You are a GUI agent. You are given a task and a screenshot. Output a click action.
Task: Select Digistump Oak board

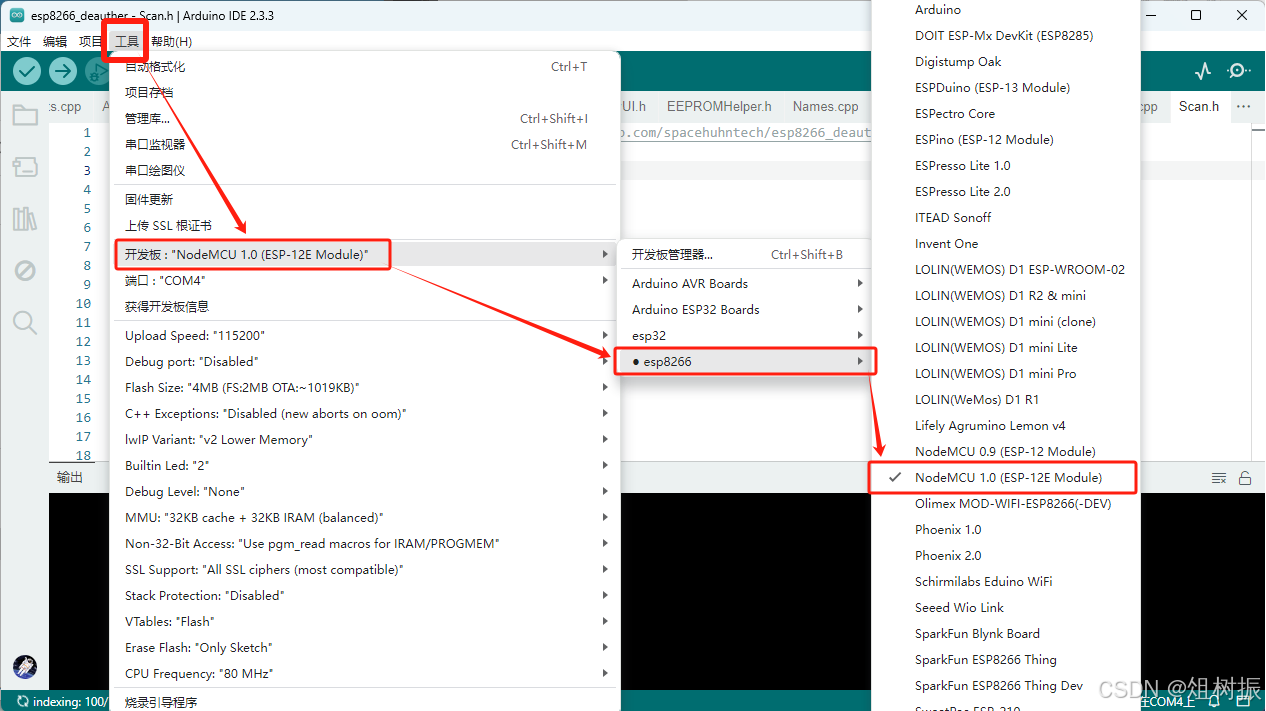click(x=1005, y=61)
